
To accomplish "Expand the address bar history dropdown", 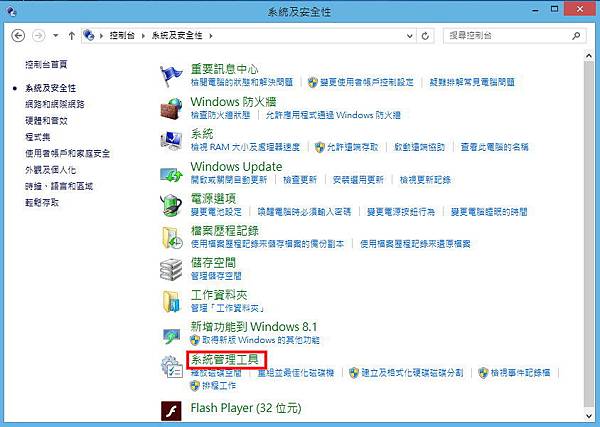I will (409, 36).
